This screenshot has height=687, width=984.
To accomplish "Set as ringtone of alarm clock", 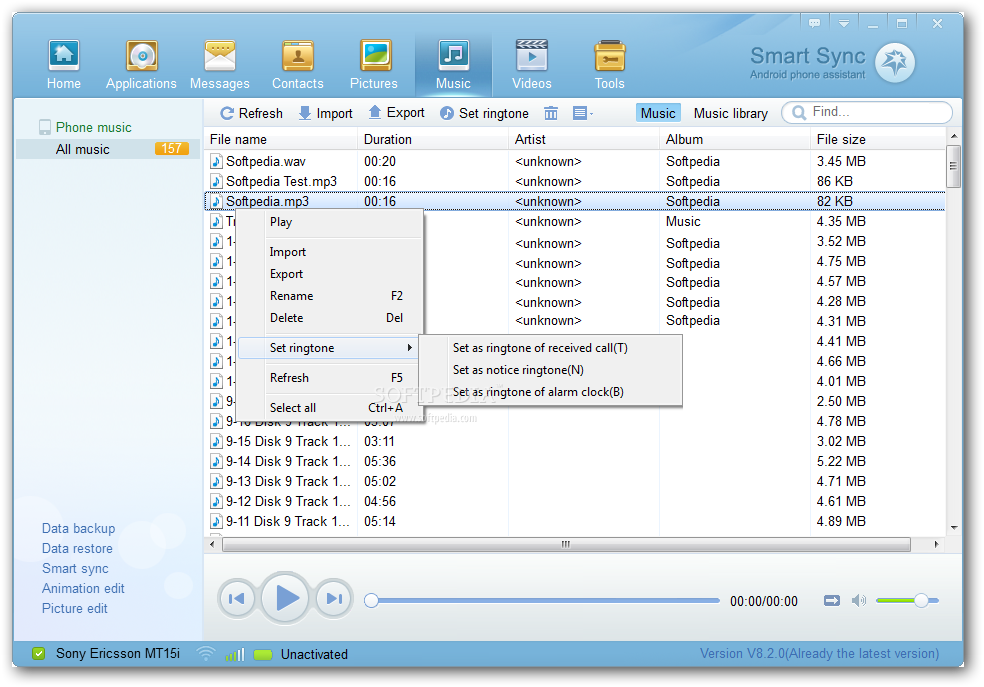I will 550,392.
